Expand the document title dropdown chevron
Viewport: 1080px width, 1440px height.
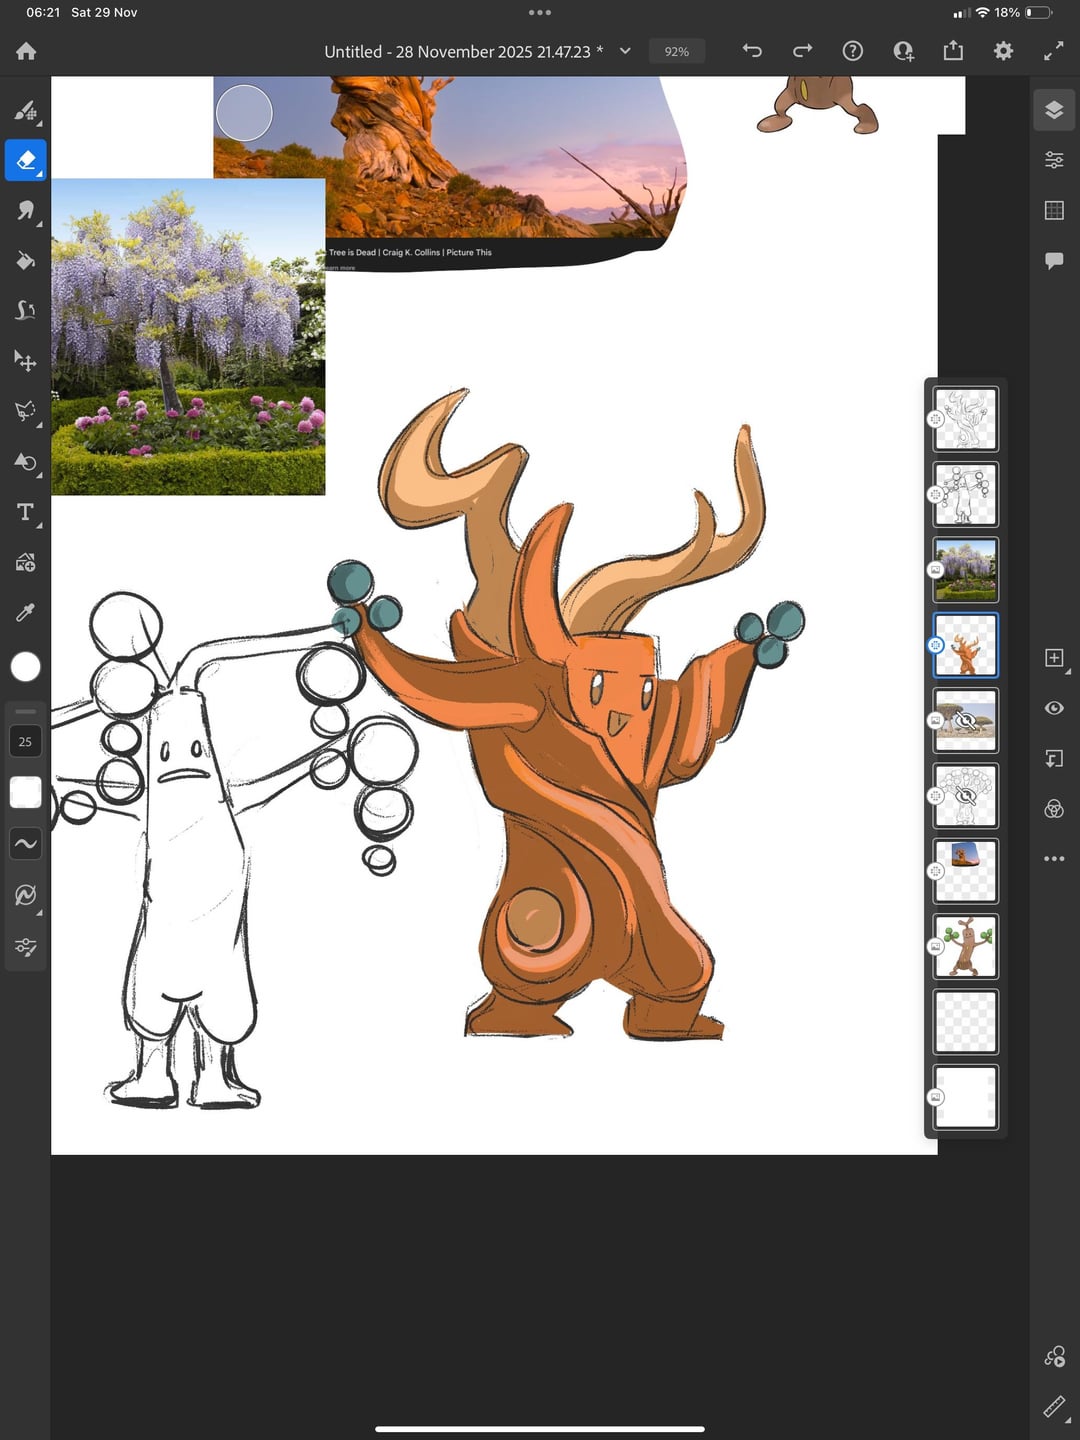[x=625, y=51]
